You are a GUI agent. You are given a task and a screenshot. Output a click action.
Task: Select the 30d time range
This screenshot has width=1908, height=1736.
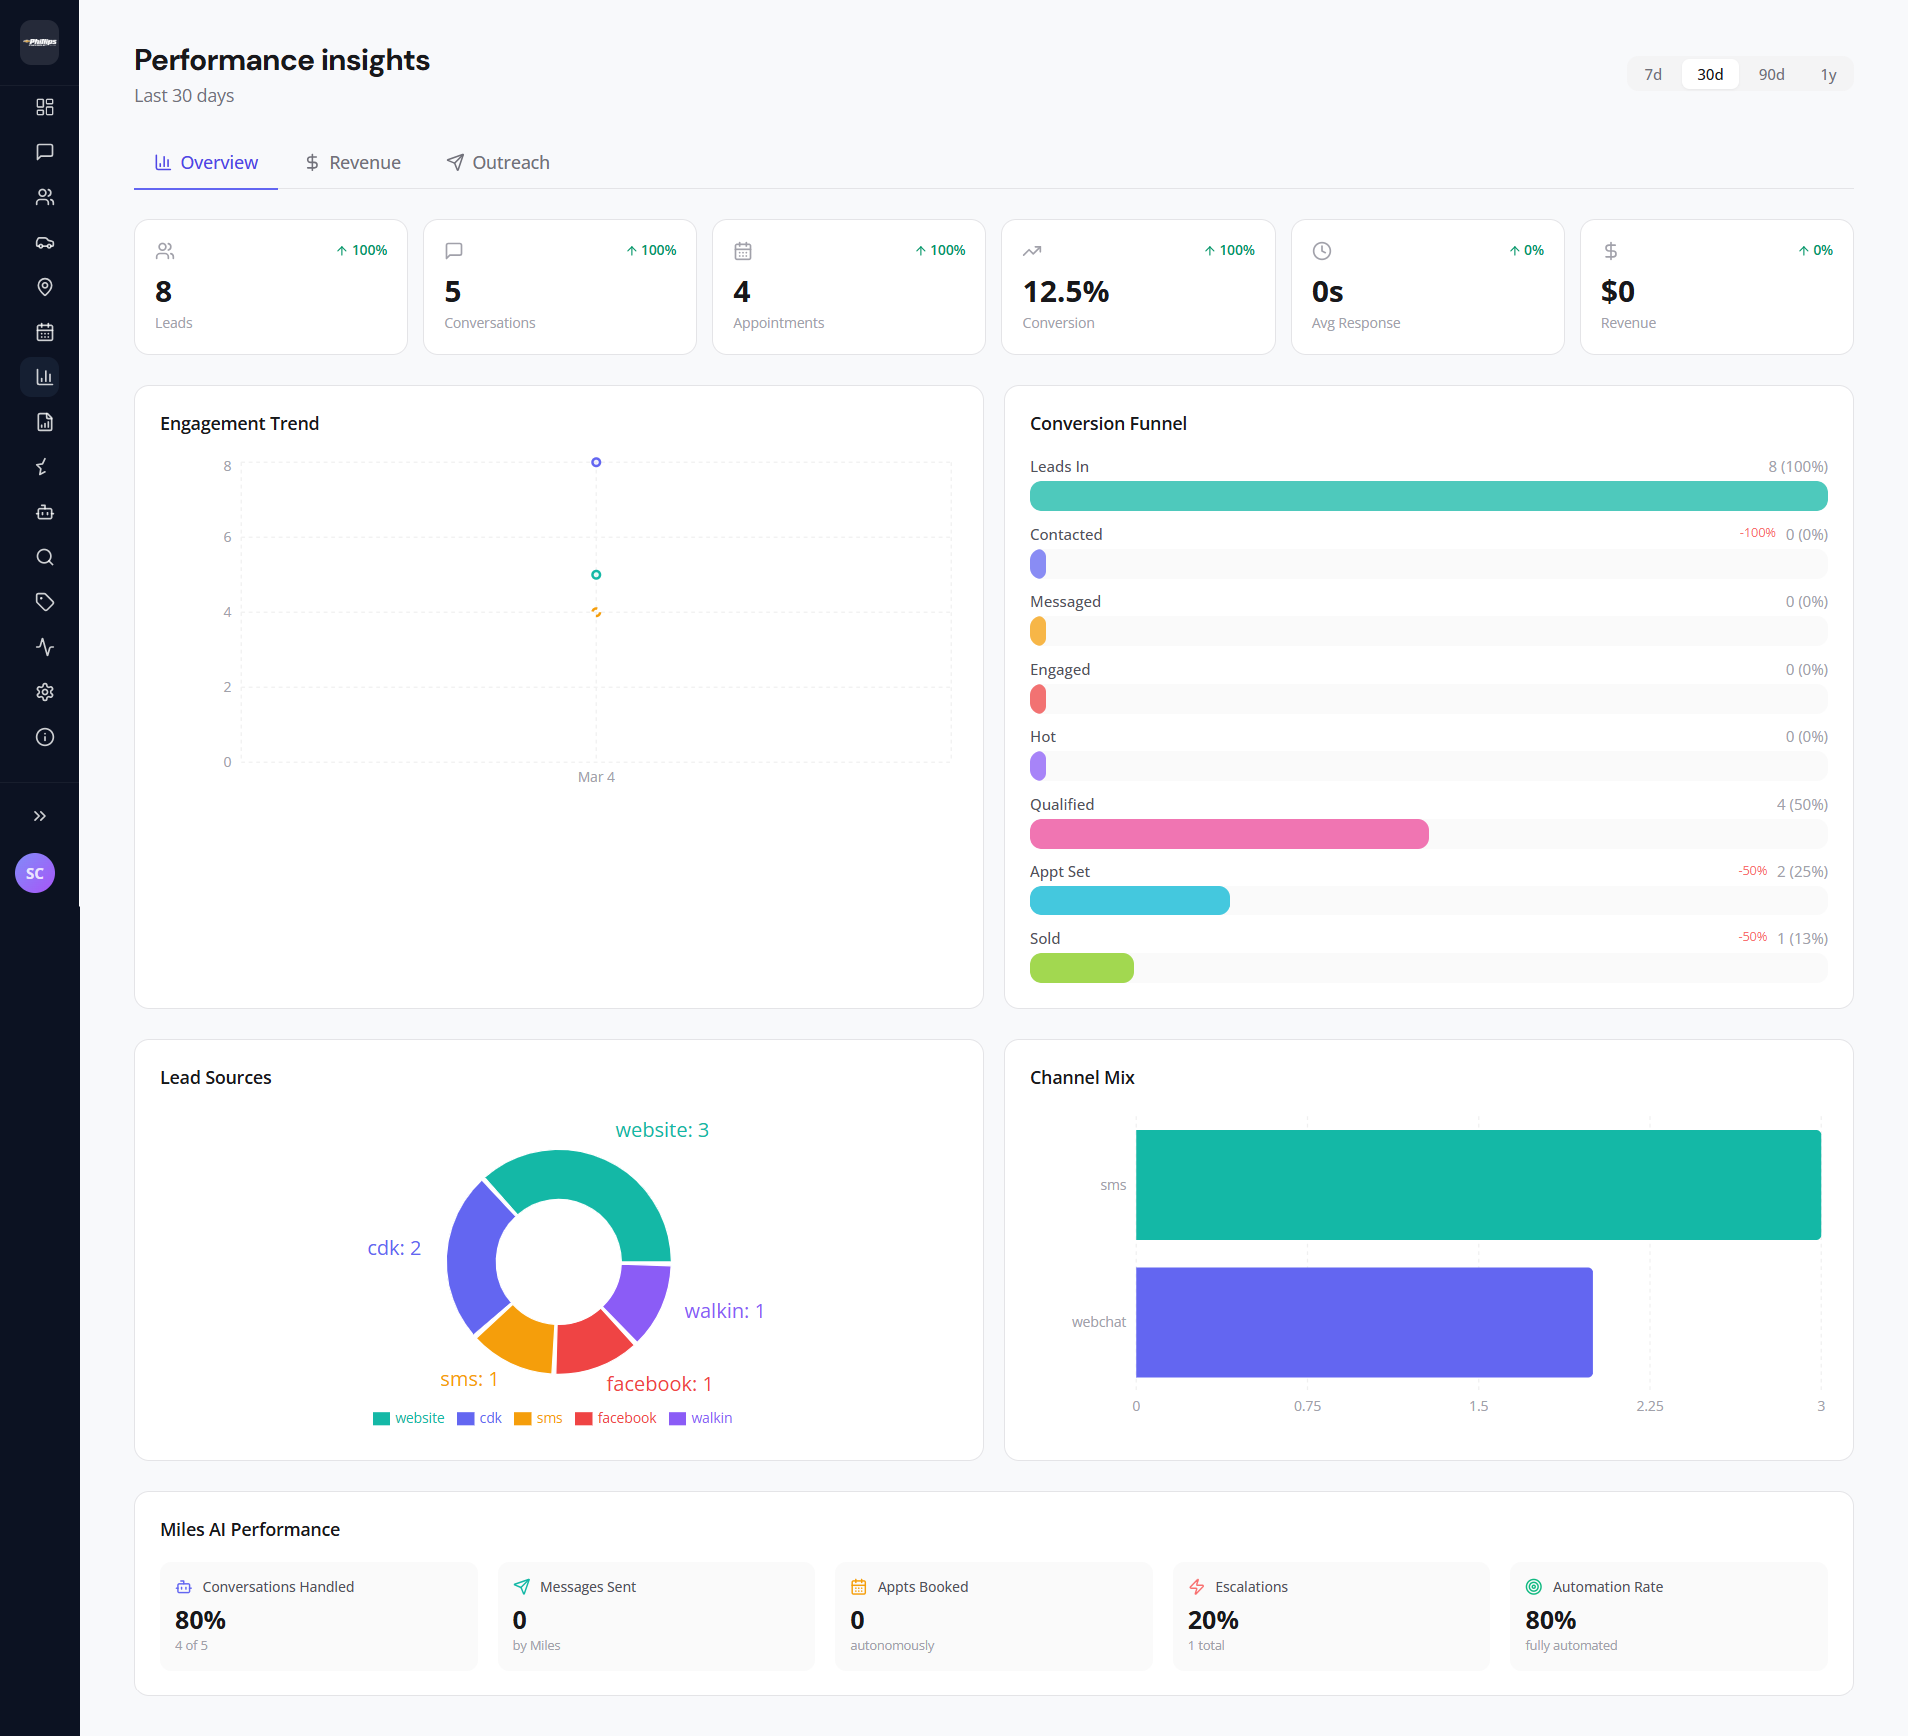(1710, 74)
